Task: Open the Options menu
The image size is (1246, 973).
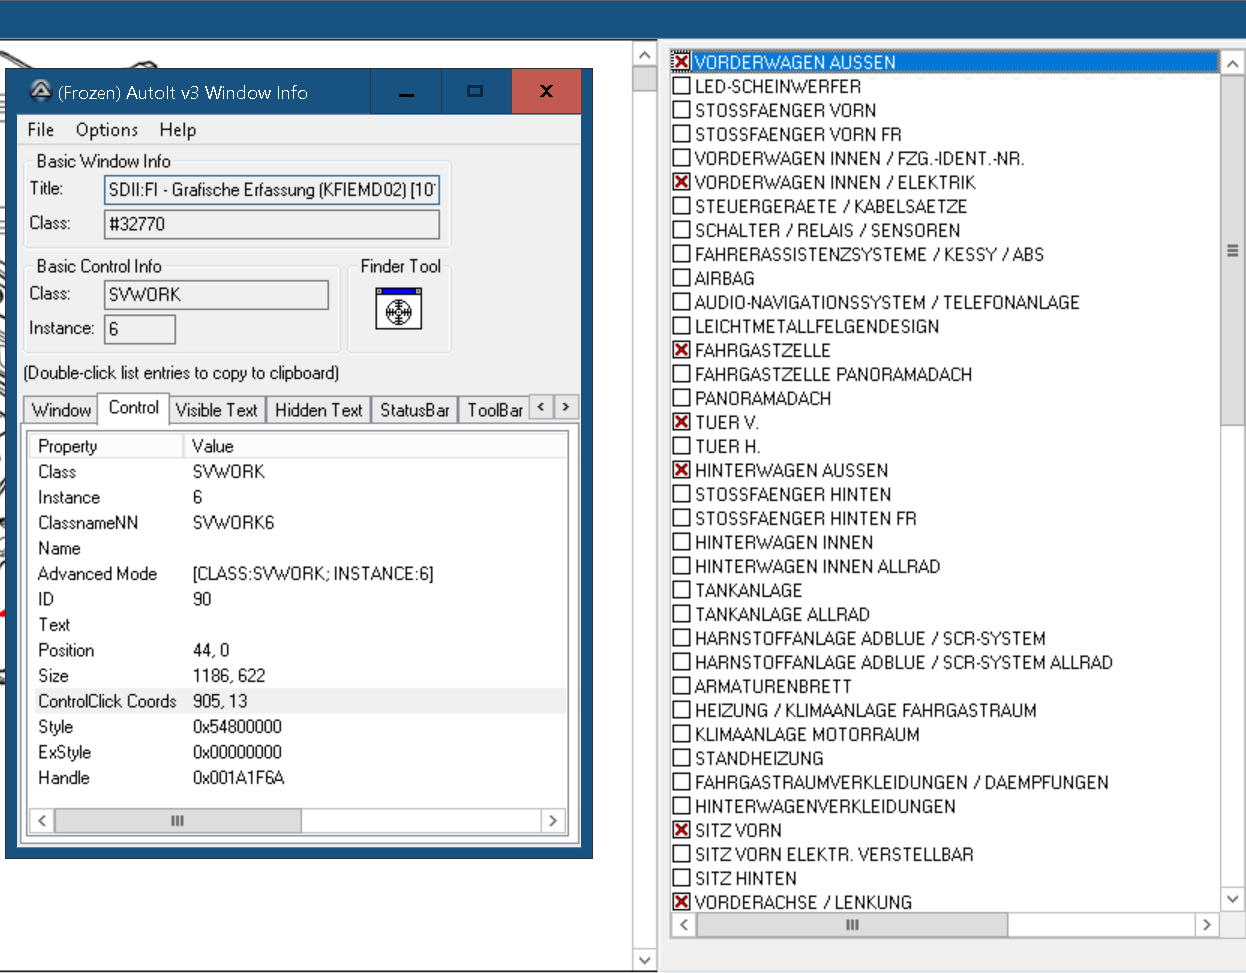Action: pyautogui.click(x=107, y=130)
